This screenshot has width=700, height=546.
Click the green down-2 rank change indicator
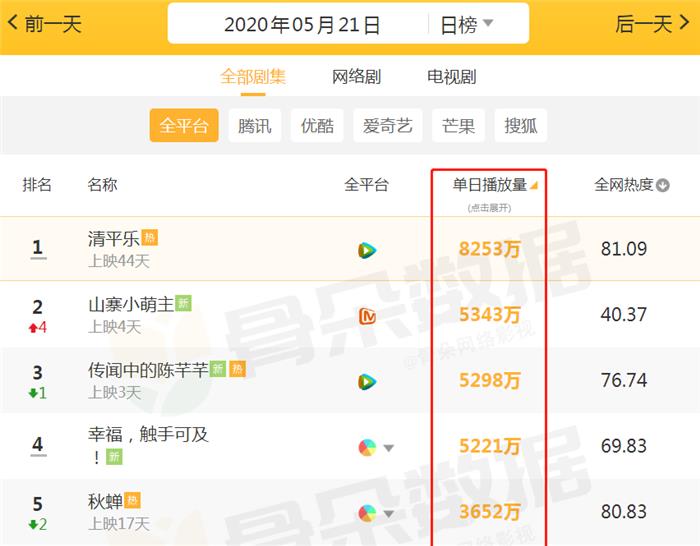[38, 525]
